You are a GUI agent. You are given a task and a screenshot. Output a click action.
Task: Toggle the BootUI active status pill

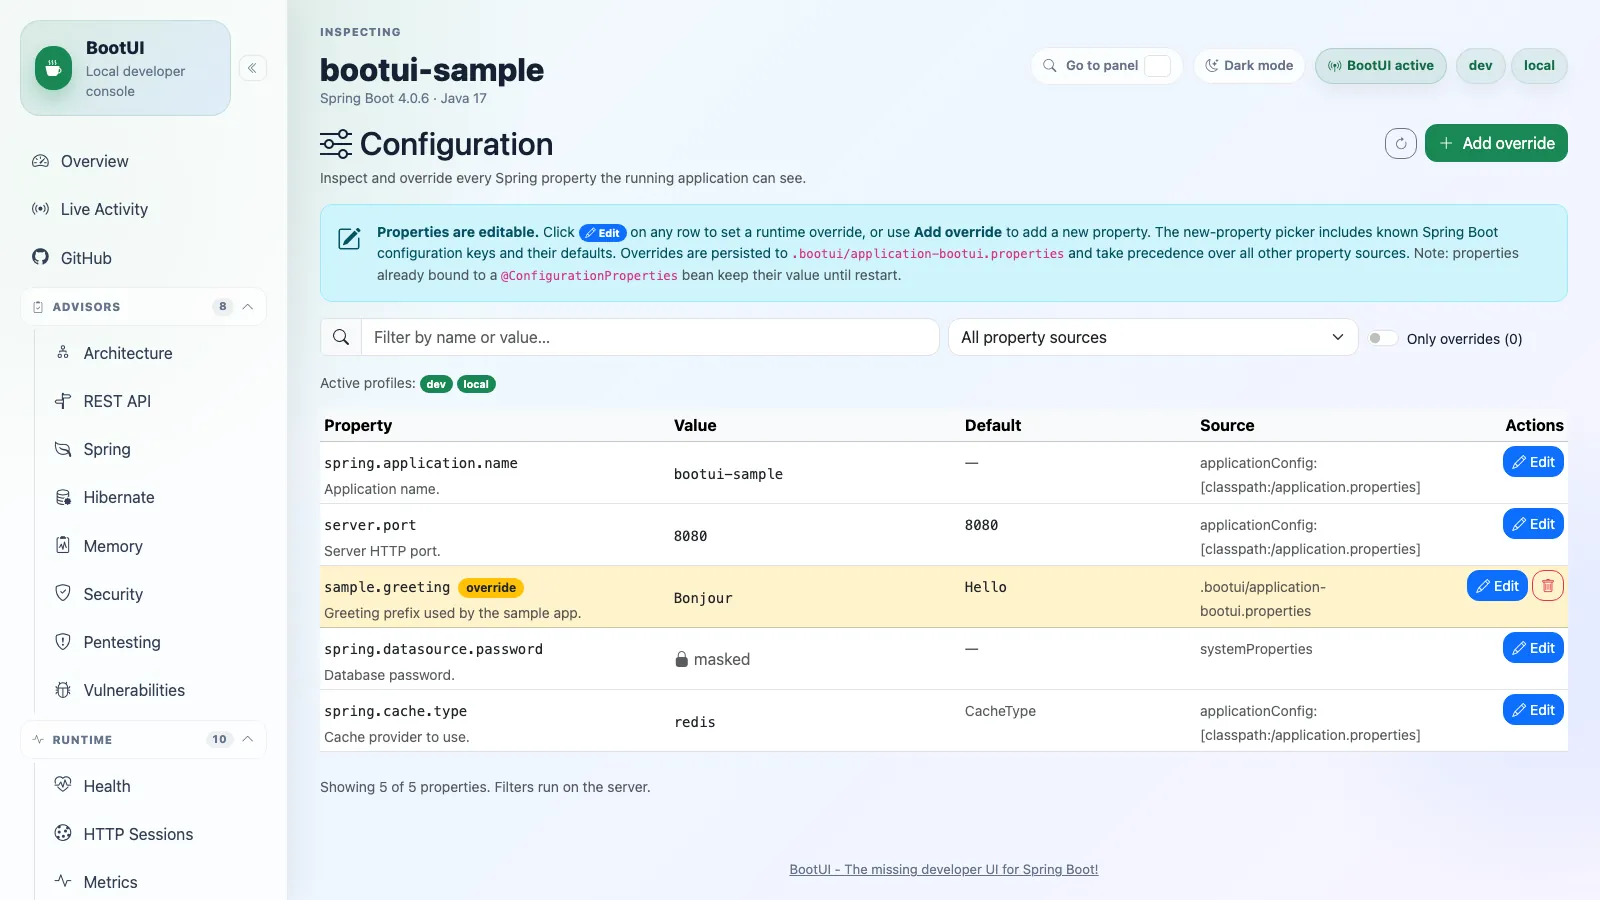point(1380,65)
